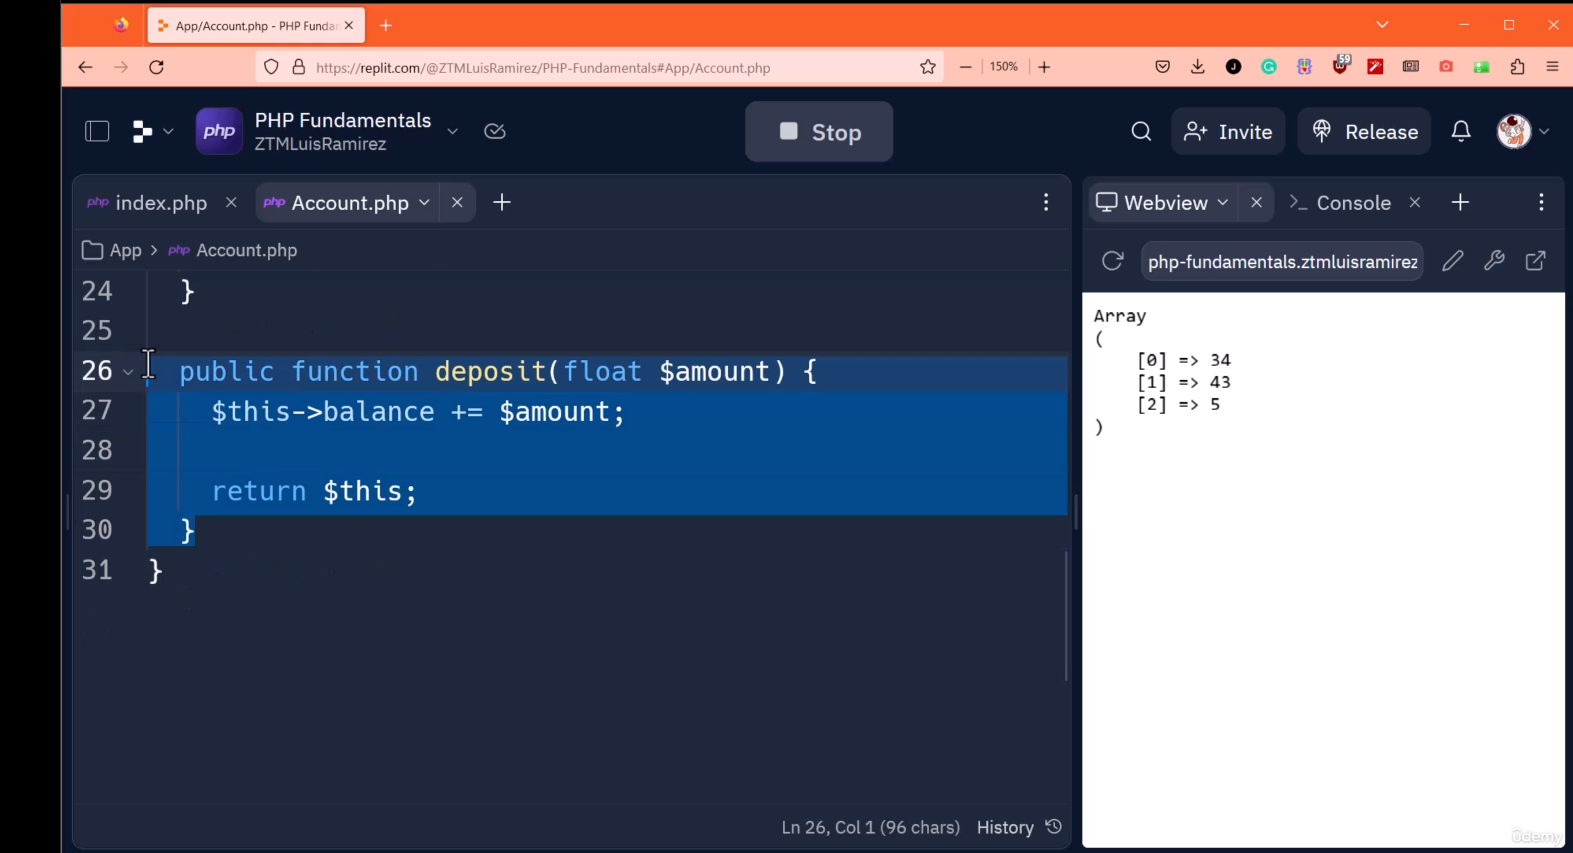Toggle the Replit sidebar panel icon

[97, 131]
